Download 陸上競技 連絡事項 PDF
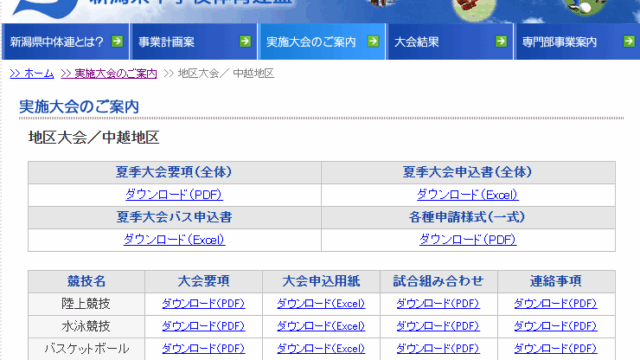The height and width of the screenshot is (360, 640). (556, 304)
